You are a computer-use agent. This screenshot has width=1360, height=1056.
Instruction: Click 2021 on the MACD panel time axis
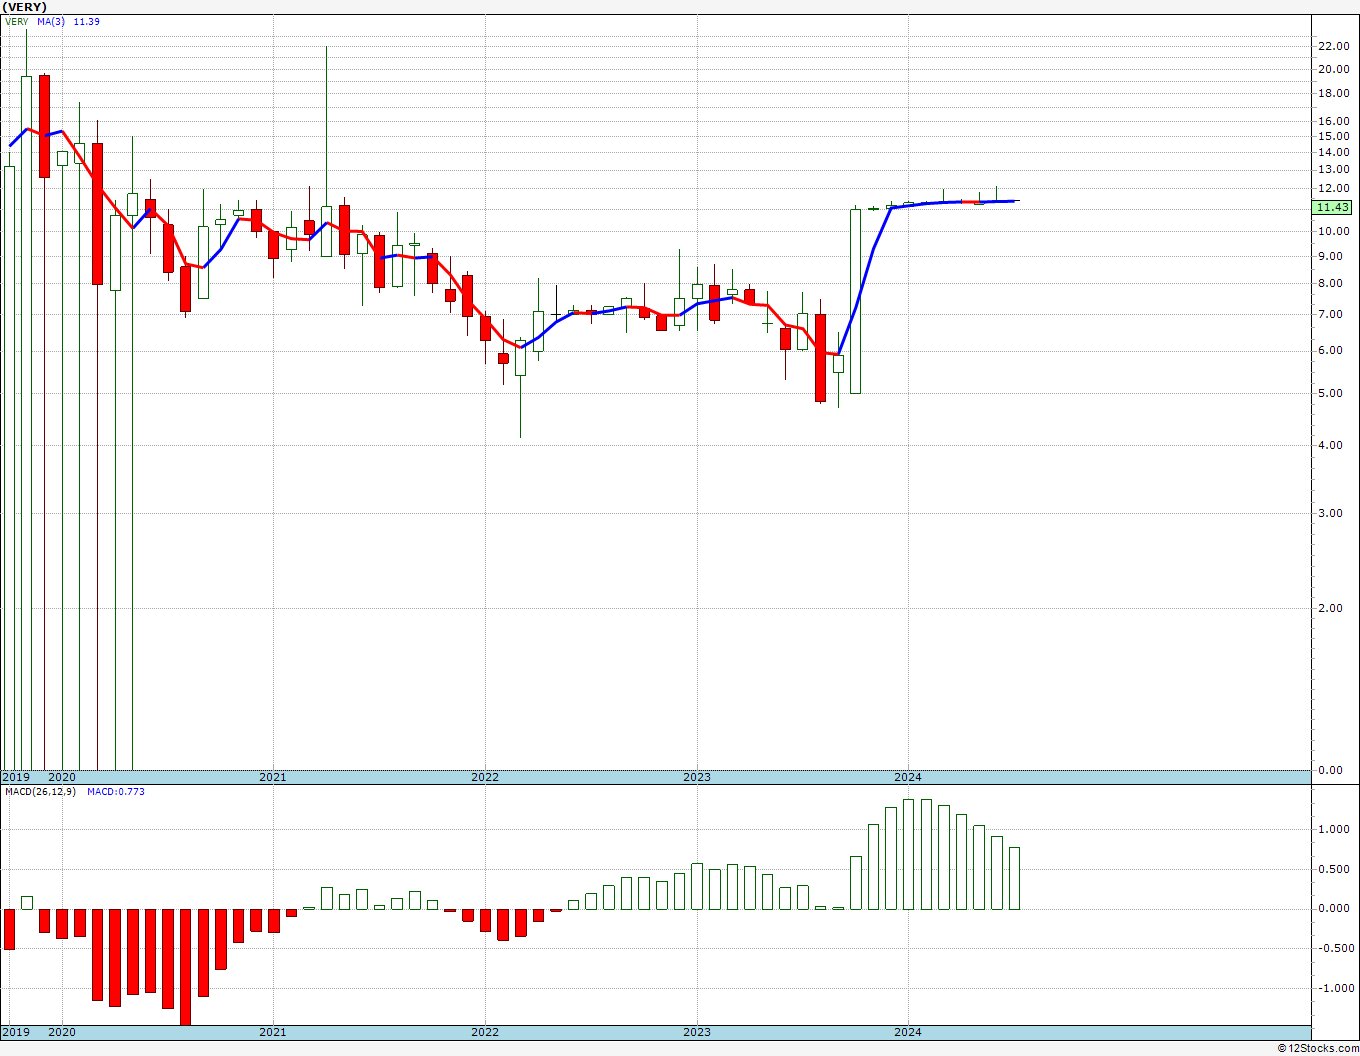[273, 1032]
